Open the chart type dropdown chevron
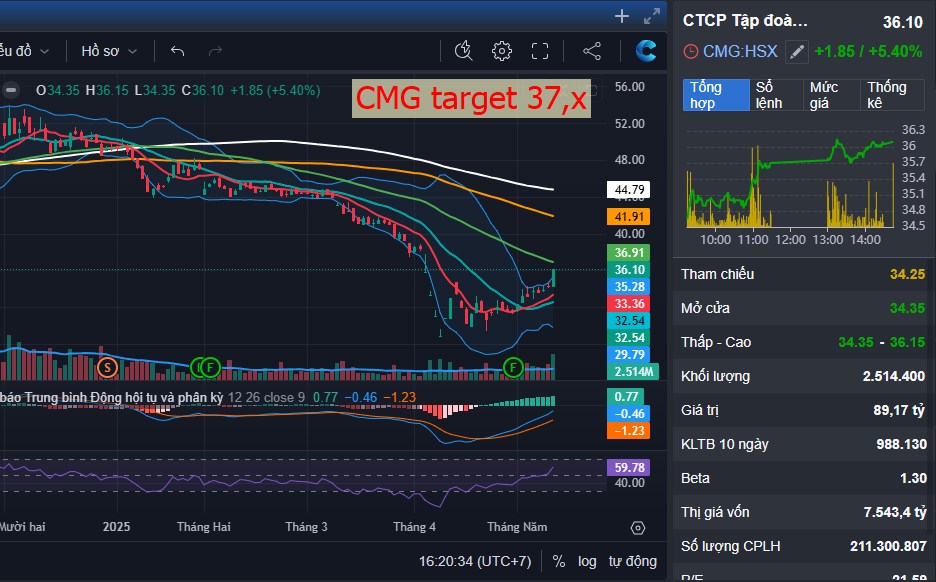Image resolution: width=936 pixels, height=582 pixels. coord(44,51)
